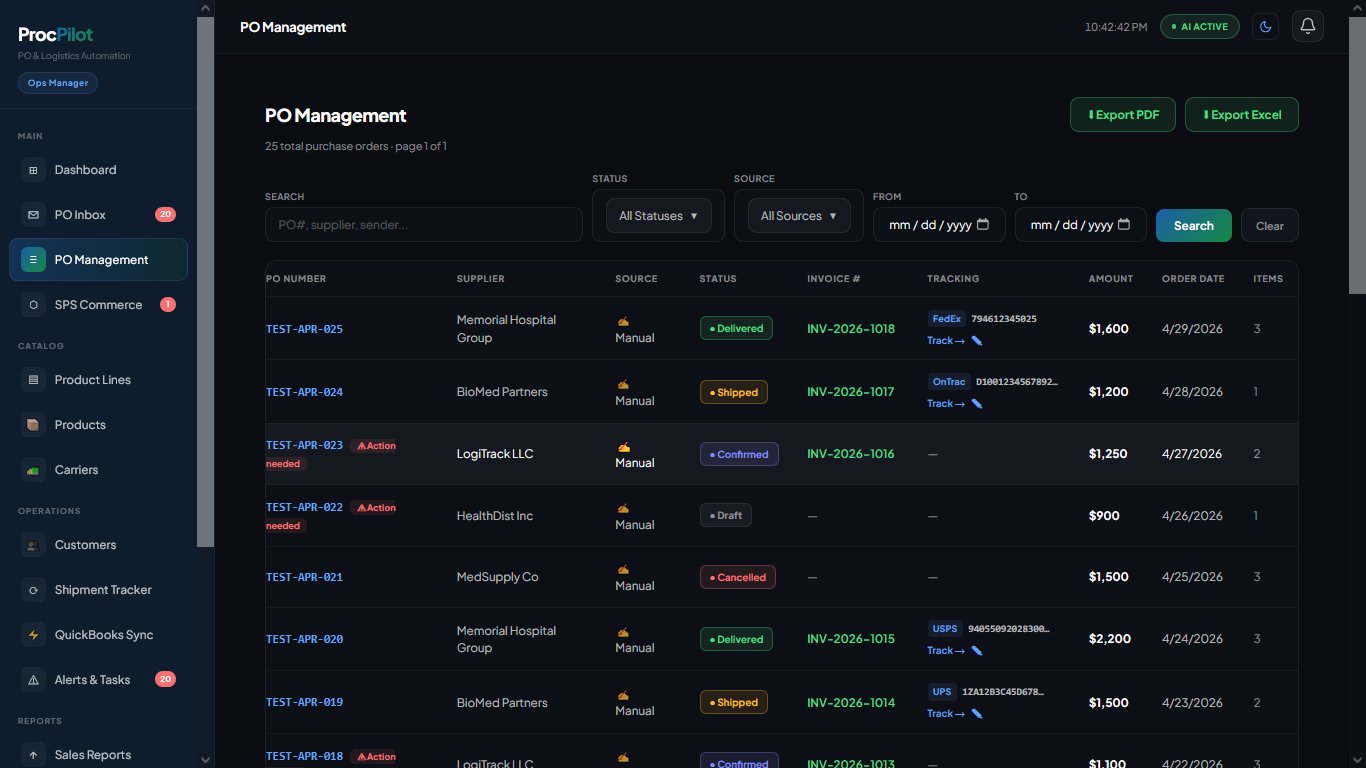This screenshot has width=1366, height=768.
Task: Select PO Management in sidebar
Action: 98,260
